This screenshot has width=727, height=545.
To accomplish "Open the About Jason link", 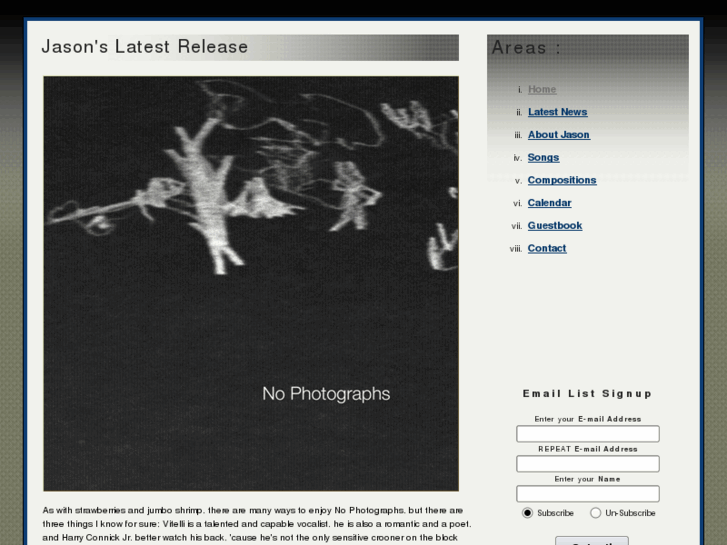I will (559, 135).
